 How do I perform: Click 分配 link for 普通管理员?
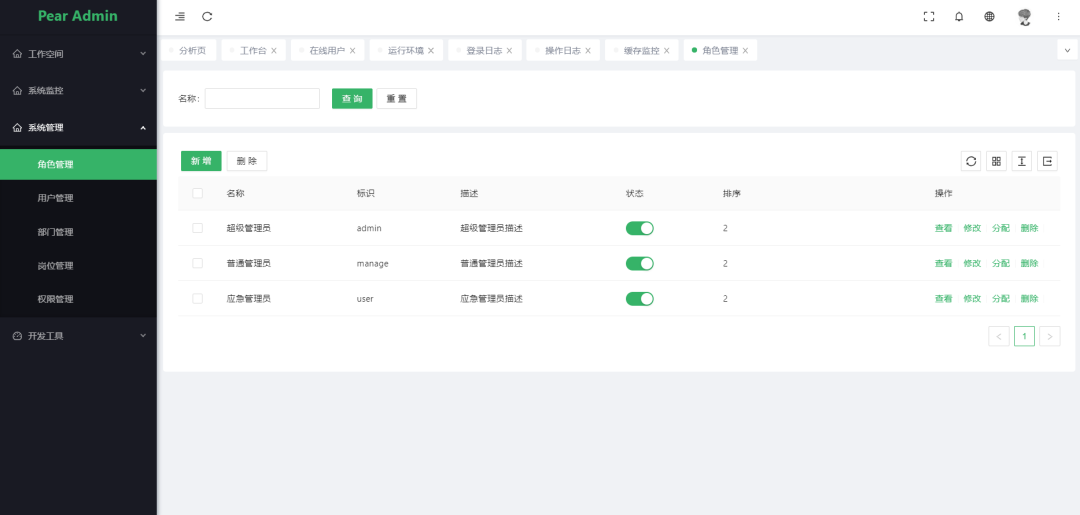pos(1001,263)
